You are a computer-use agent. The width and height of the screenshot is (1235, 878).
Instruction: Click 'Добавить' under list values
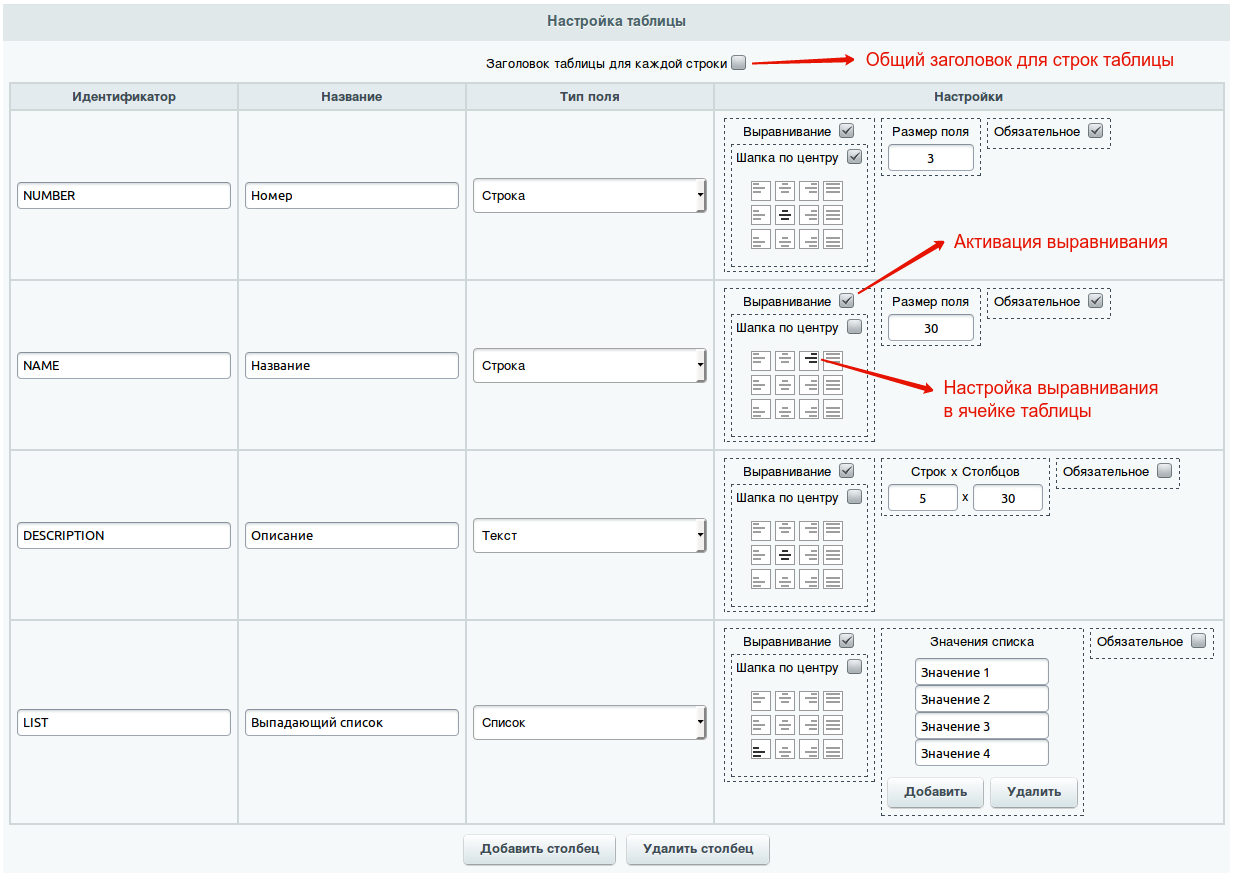pos(935,792)
